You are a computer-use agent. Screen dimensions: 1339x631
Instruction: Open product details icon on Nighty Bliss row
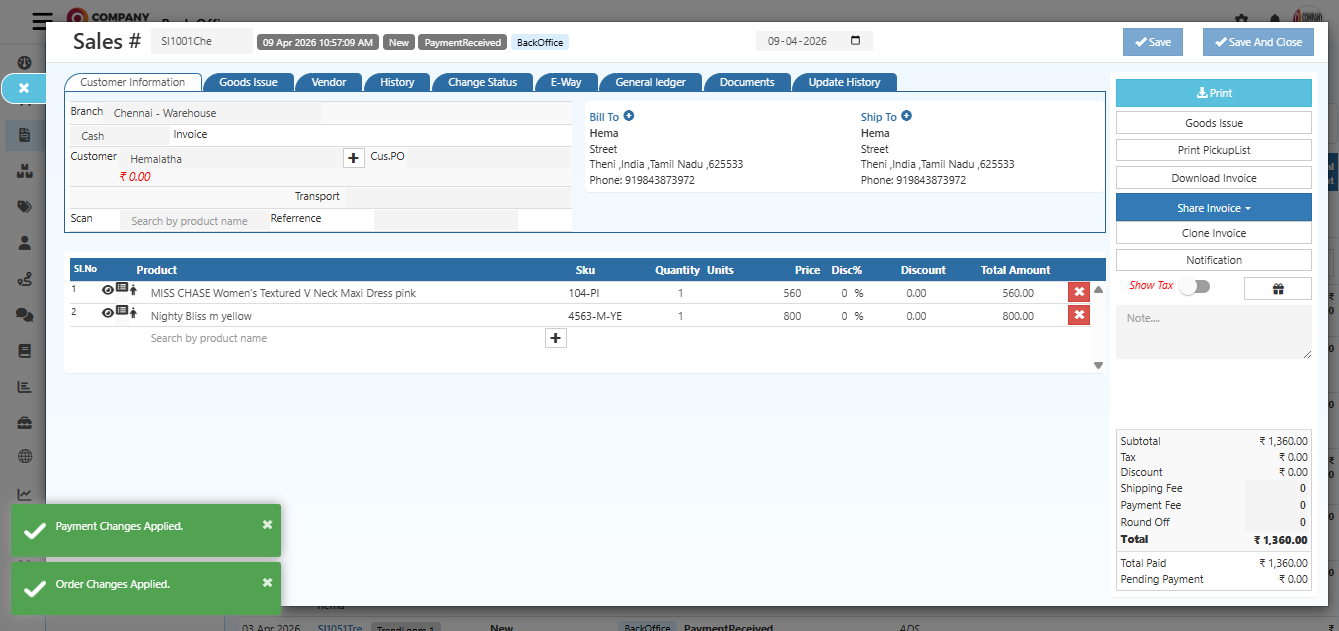point(120,312)
